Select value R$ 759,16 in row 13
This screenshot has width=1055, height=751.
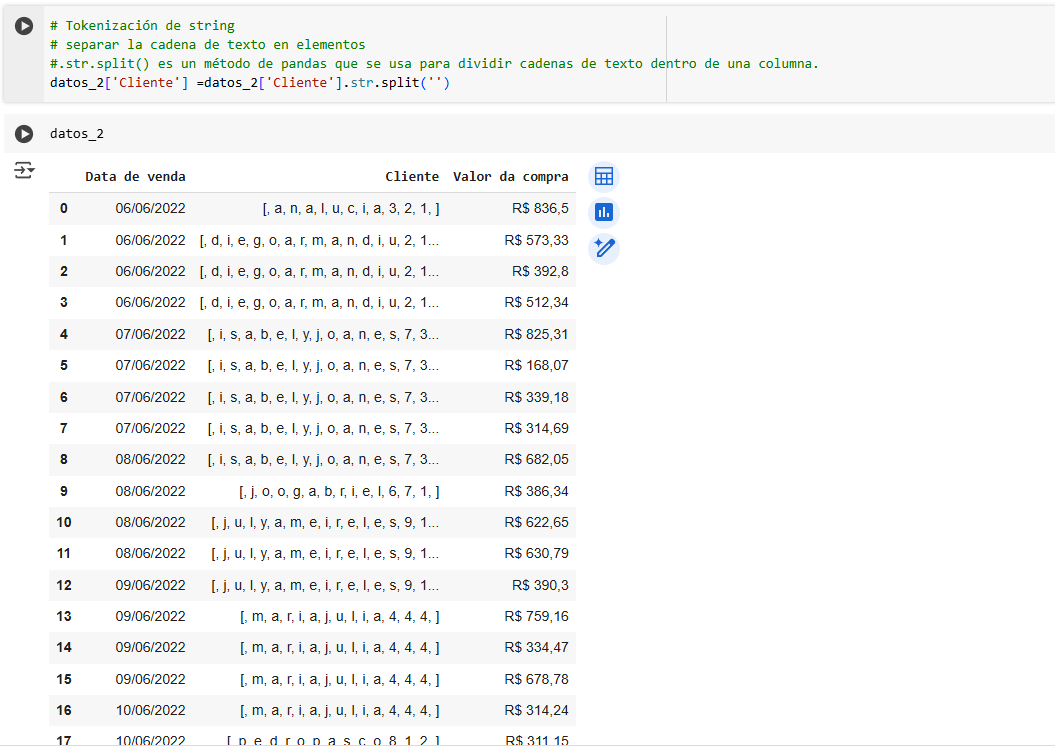pos(536,616)
